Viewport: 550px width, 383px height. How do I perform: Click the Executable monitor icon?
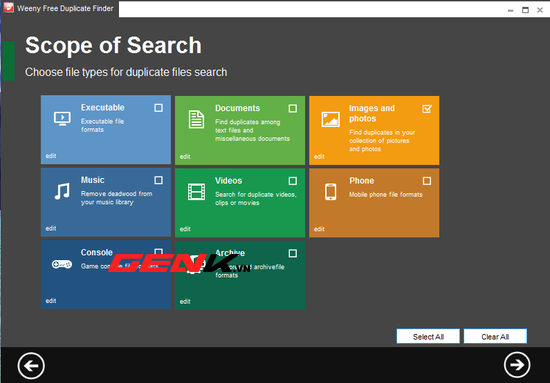62,119
